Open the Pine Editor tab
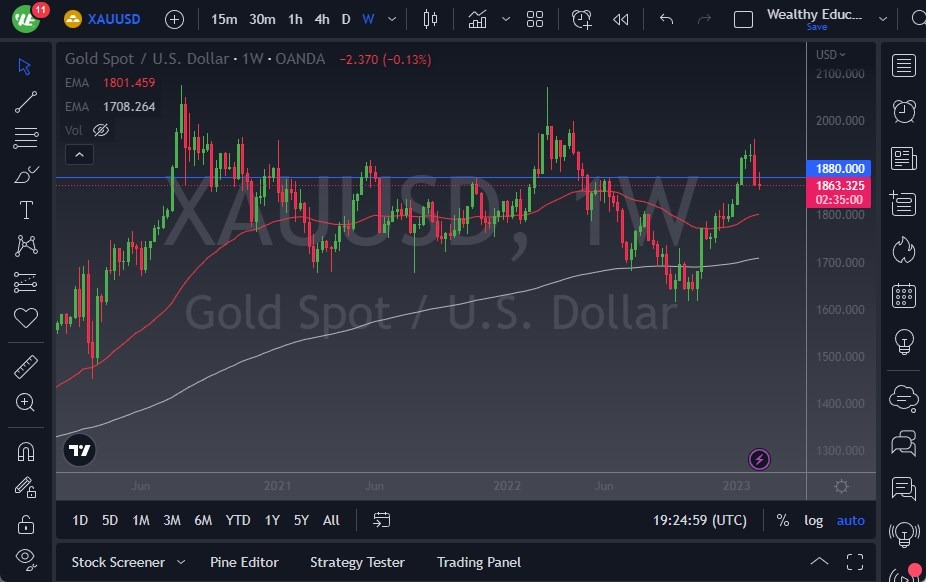The width and height of the screenshot is (926, 582). (x=244, y=562)
